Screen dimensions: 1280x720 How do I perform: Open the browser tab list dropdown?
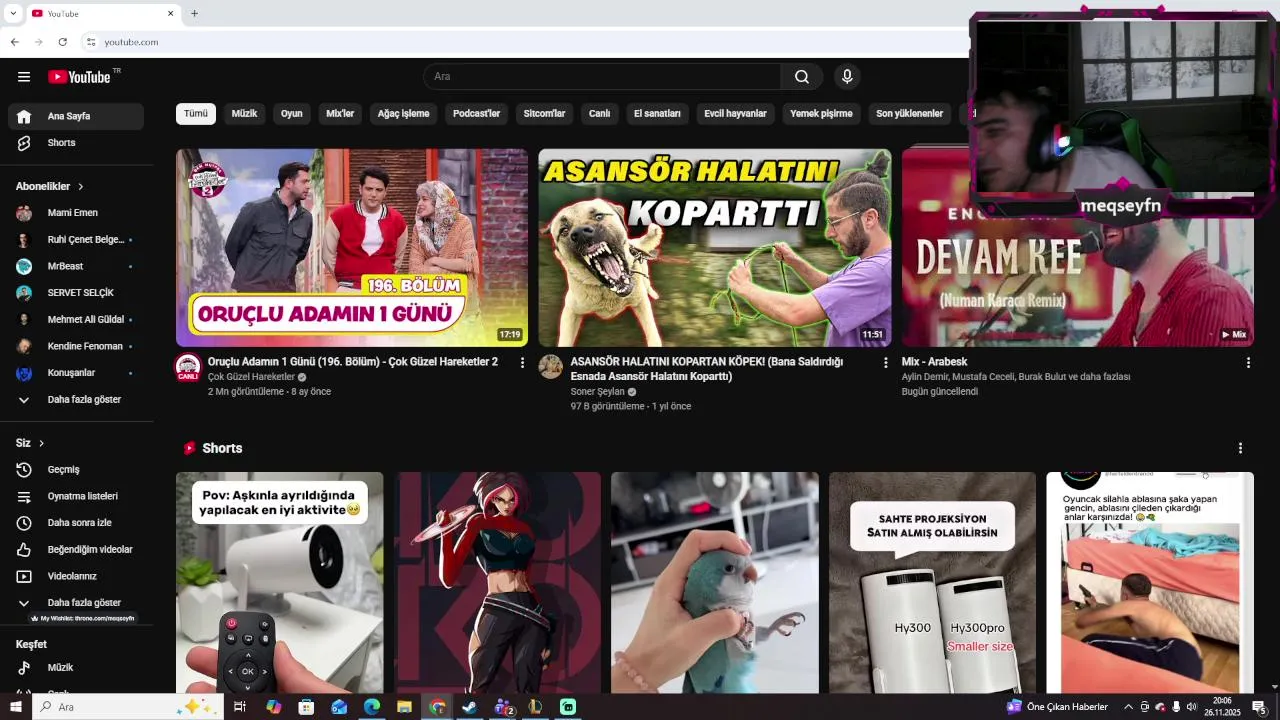pyautogui.click(x=13, y=13)
